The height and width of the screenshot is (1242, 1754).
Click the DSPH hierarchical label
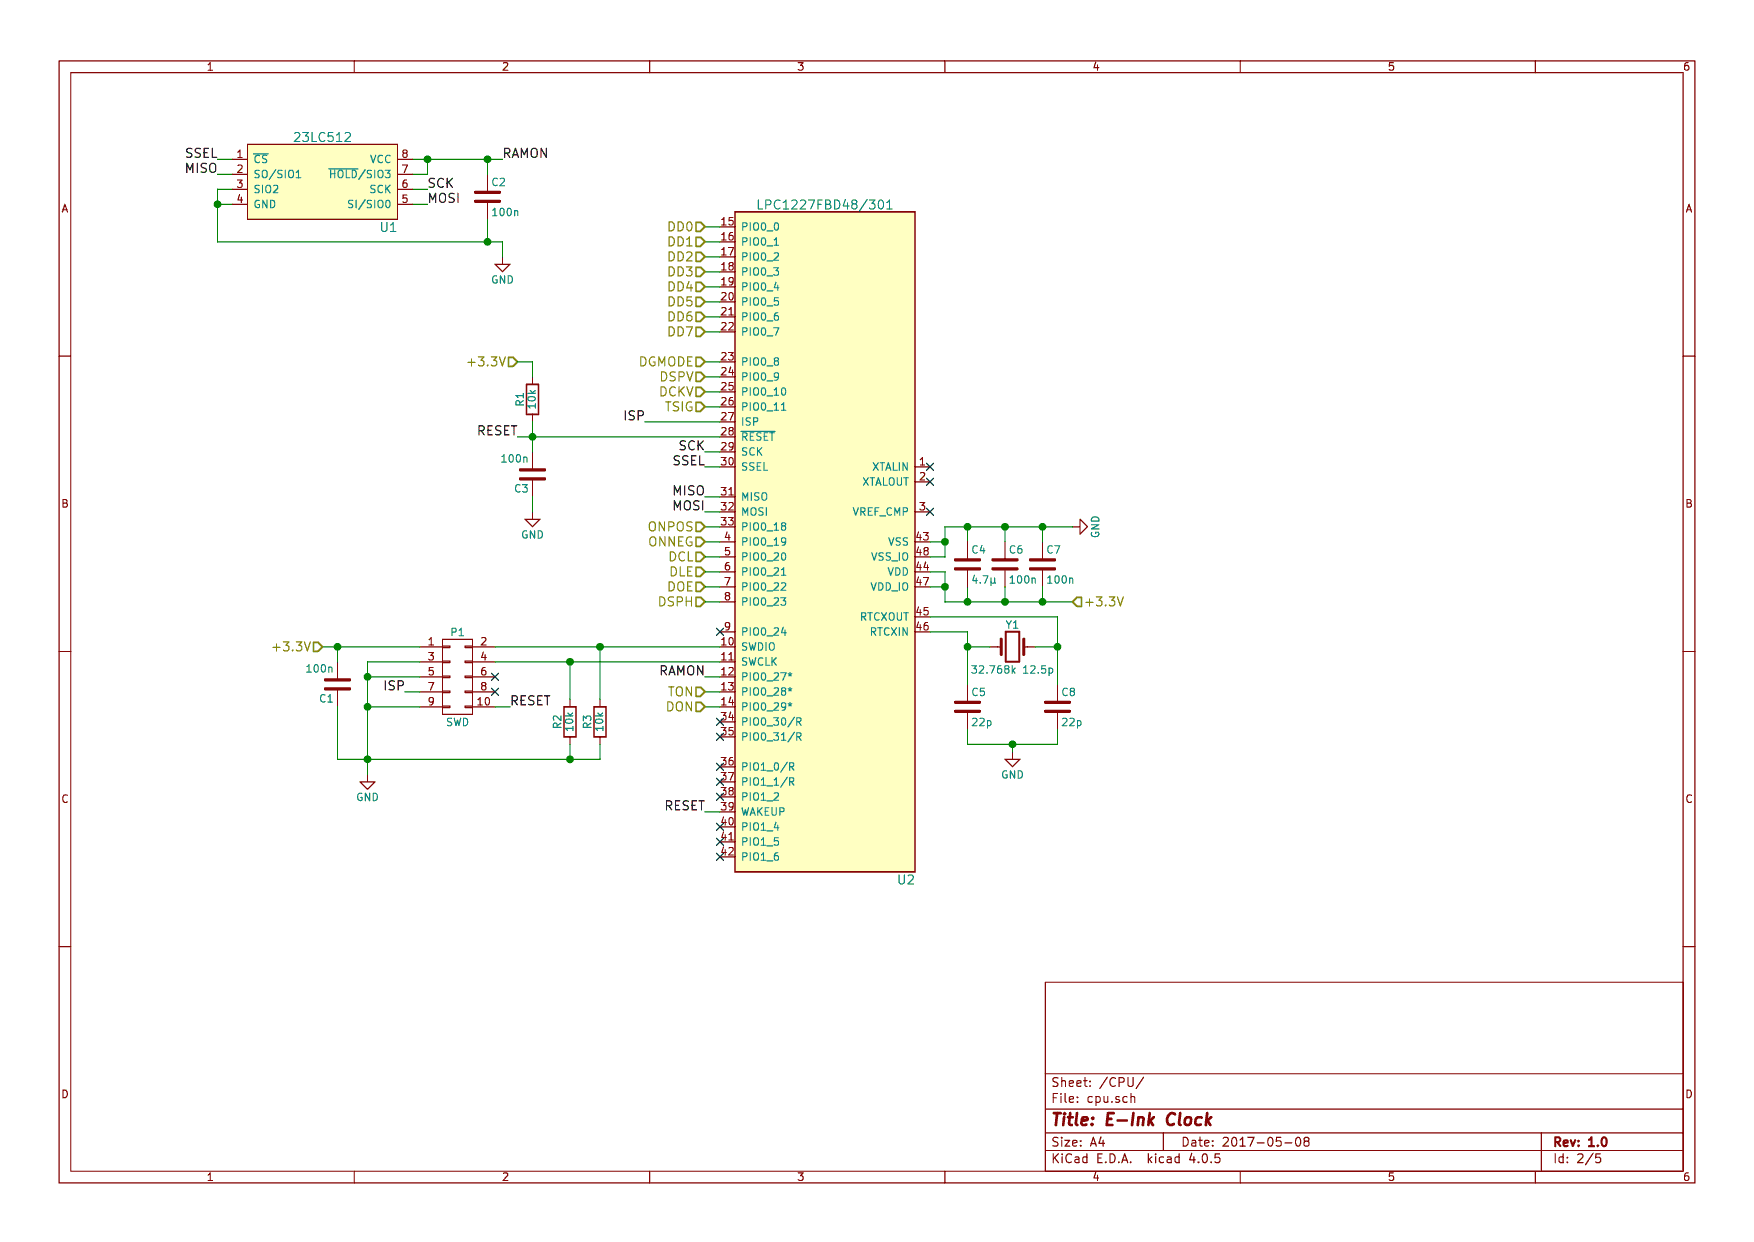click(x=681, y=602)
